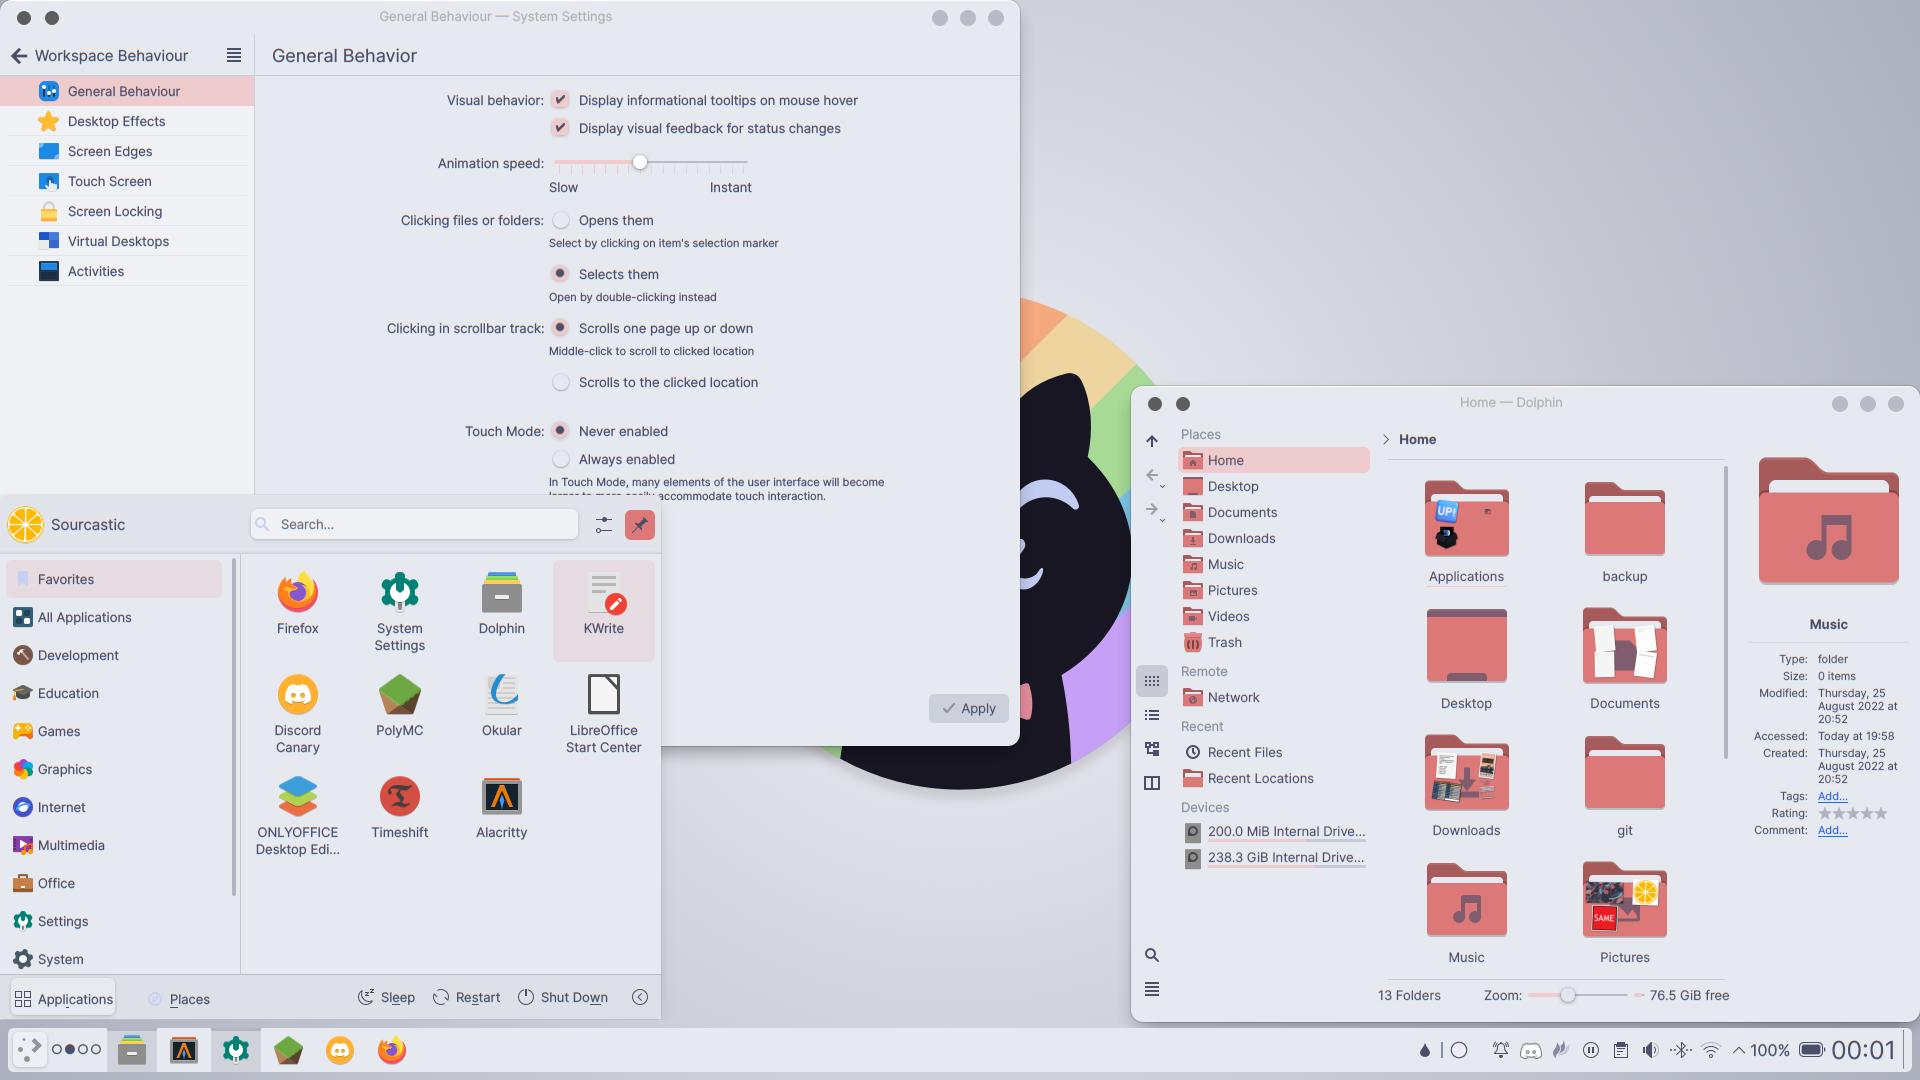Open the Home breadcrumb chevron menu
The image size is (1920, 1080).
click(1386, 439)
